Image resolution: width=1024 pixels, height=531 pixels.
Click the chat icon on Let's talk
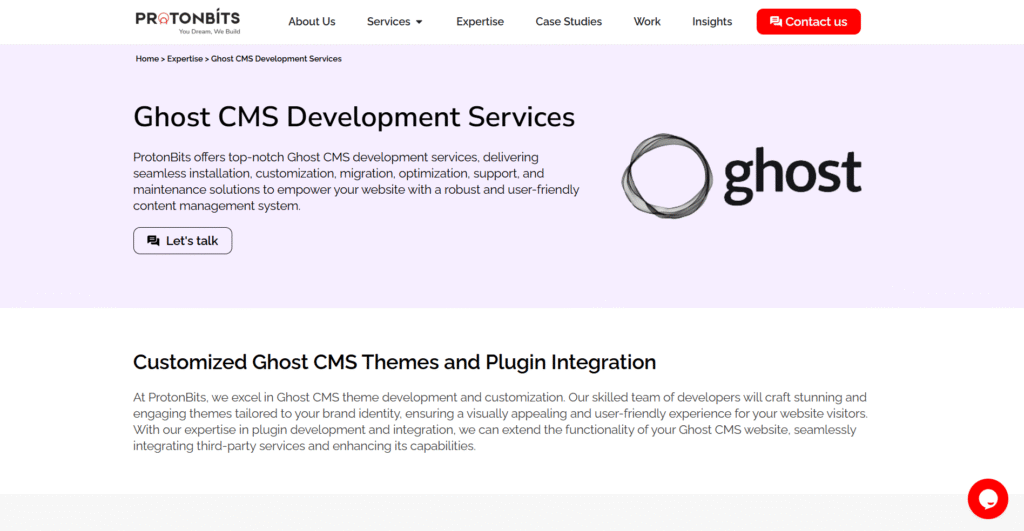pos(153,241)
